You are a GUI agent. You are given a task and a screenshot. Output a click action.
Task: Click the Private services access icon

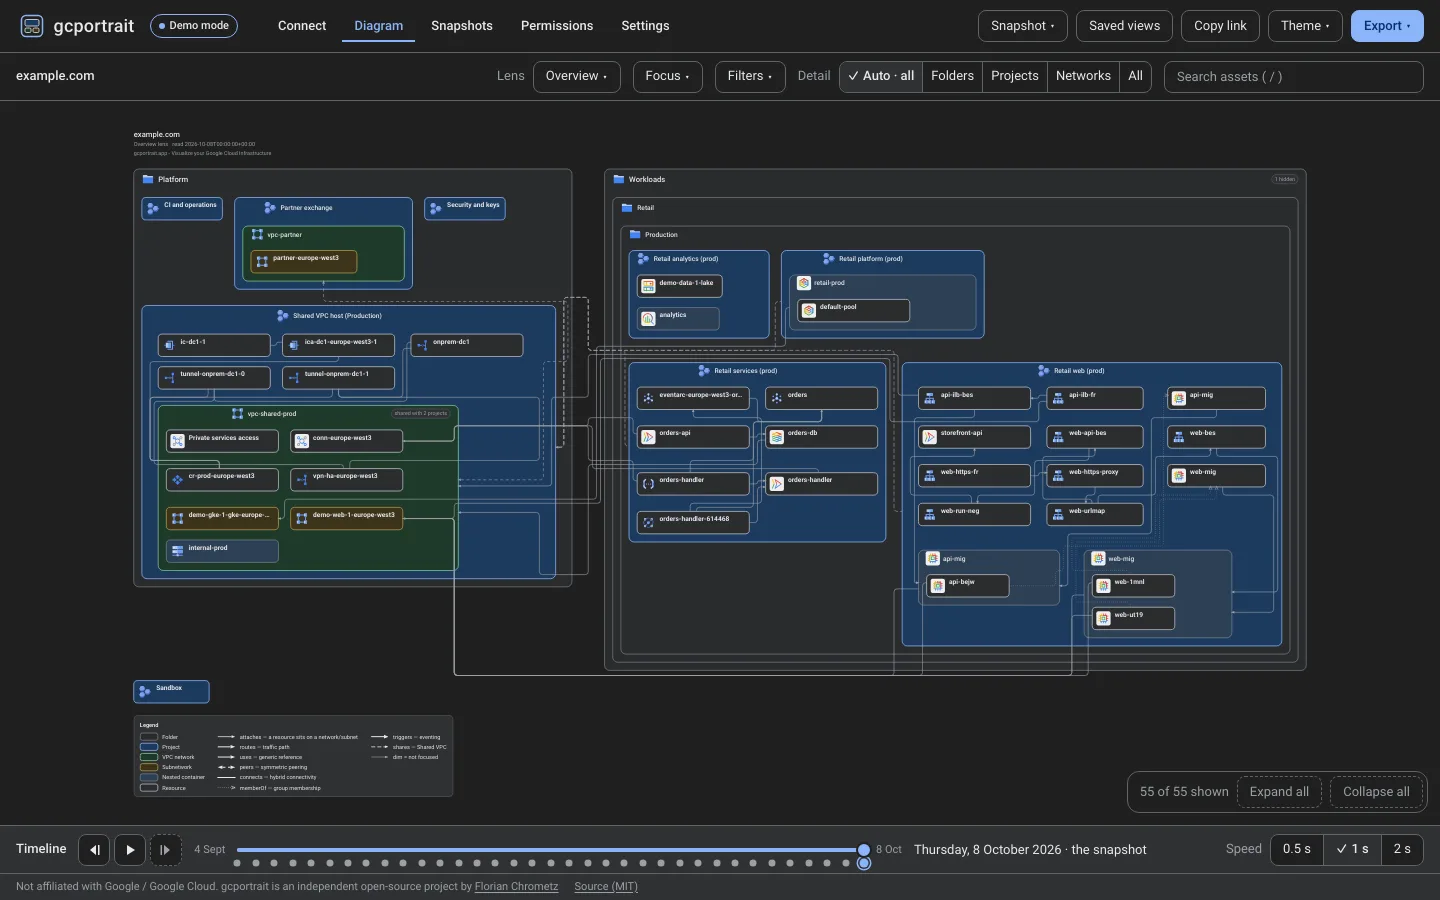point(177,440)
